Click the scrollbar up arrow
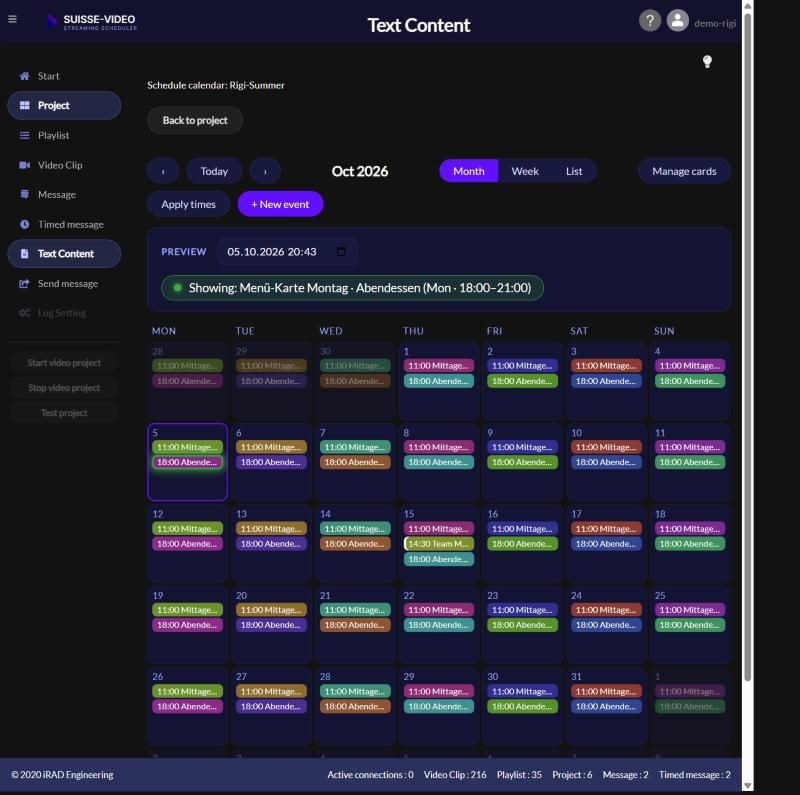The image size is (800, 795). click(747, 6)
